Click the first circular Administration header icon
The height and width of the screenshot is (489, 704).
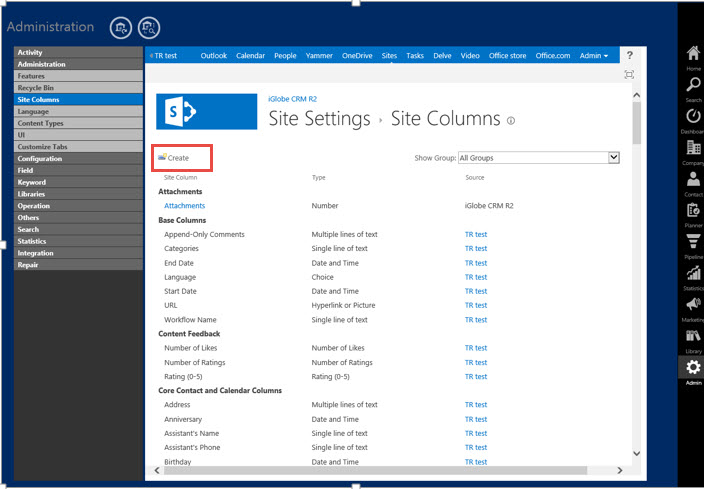point(121,28)
